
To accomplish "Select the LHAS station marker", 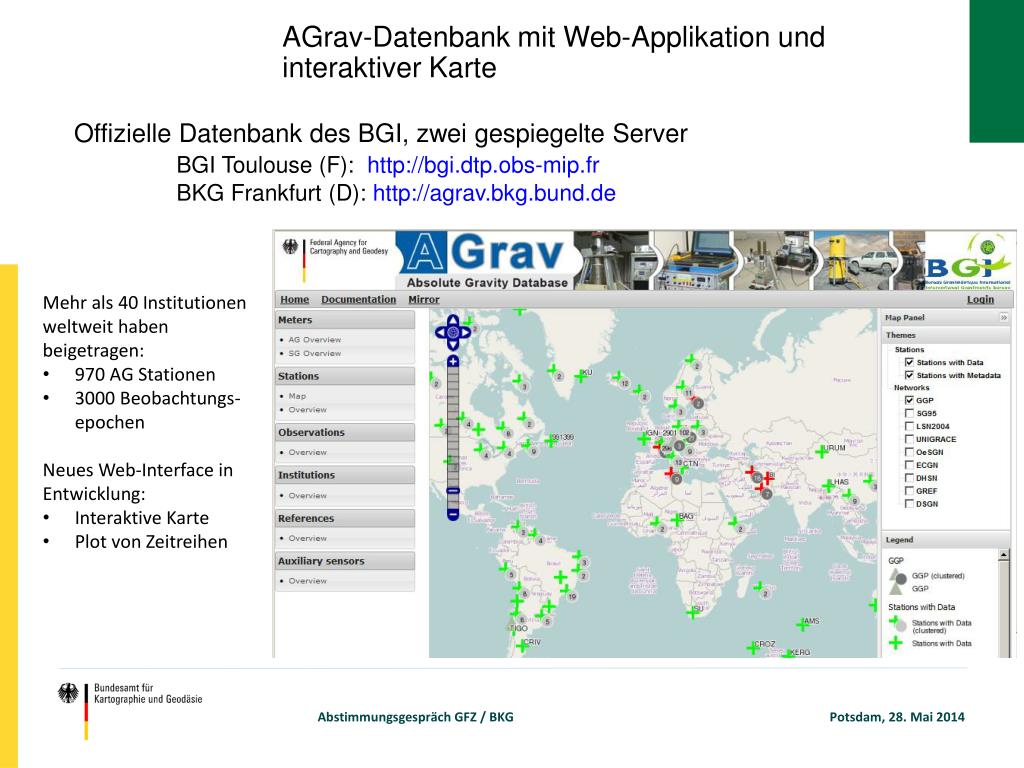I will [x=829, y=485].
